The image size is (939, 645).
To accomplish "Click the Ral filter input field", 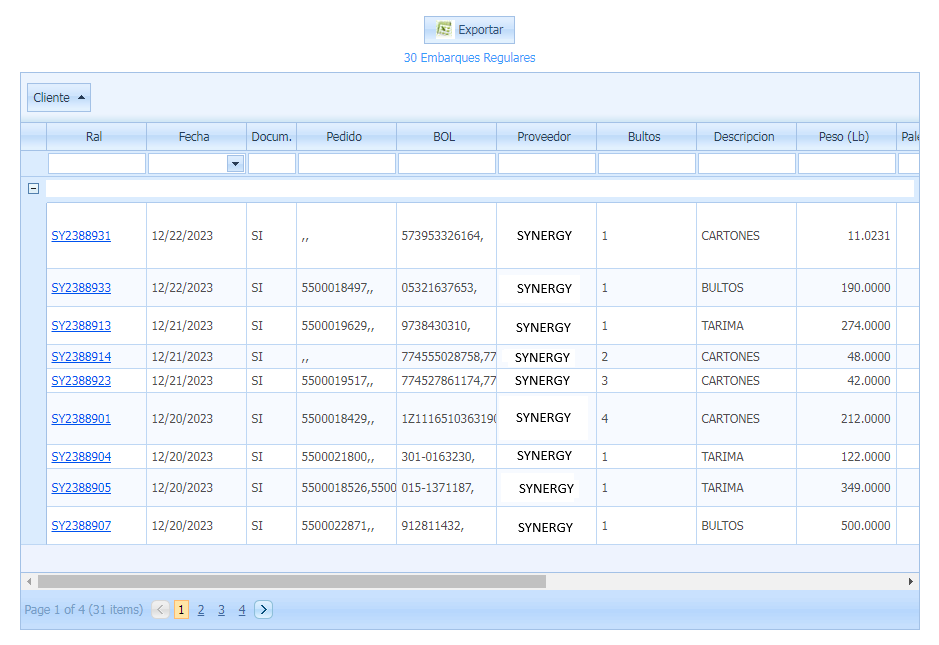I will [x=97, y=164].
